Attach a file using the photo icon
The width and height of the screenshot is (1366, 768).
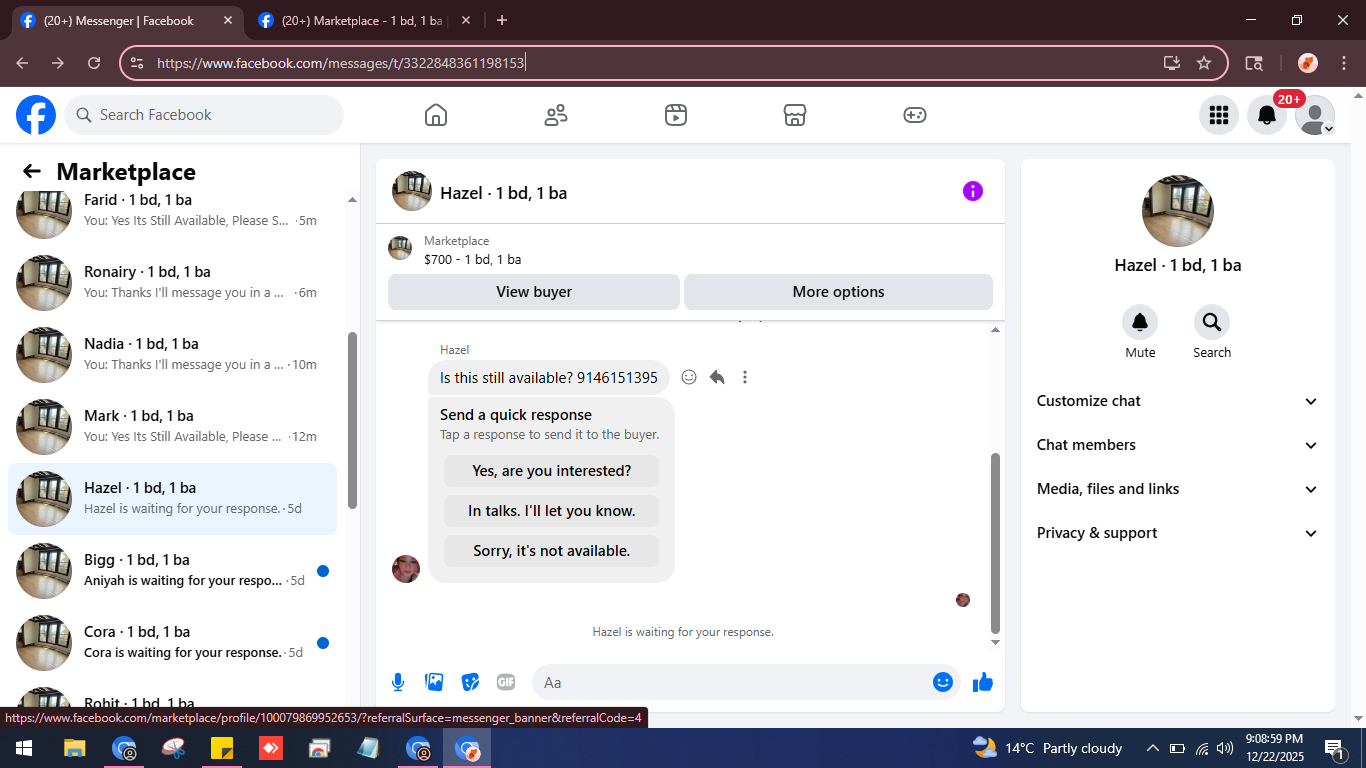click(434, 682)
